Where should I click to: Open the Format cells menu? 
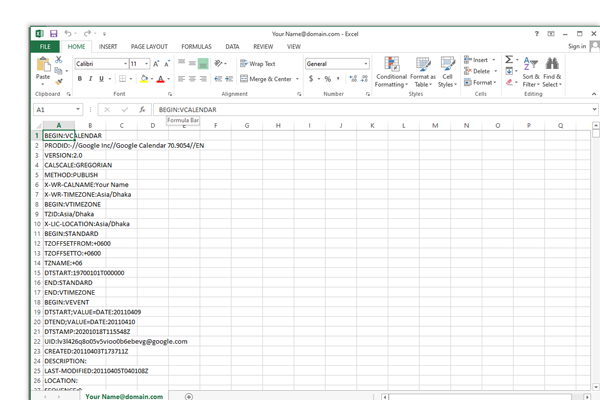pyautogui.click(x=480, y=82)
